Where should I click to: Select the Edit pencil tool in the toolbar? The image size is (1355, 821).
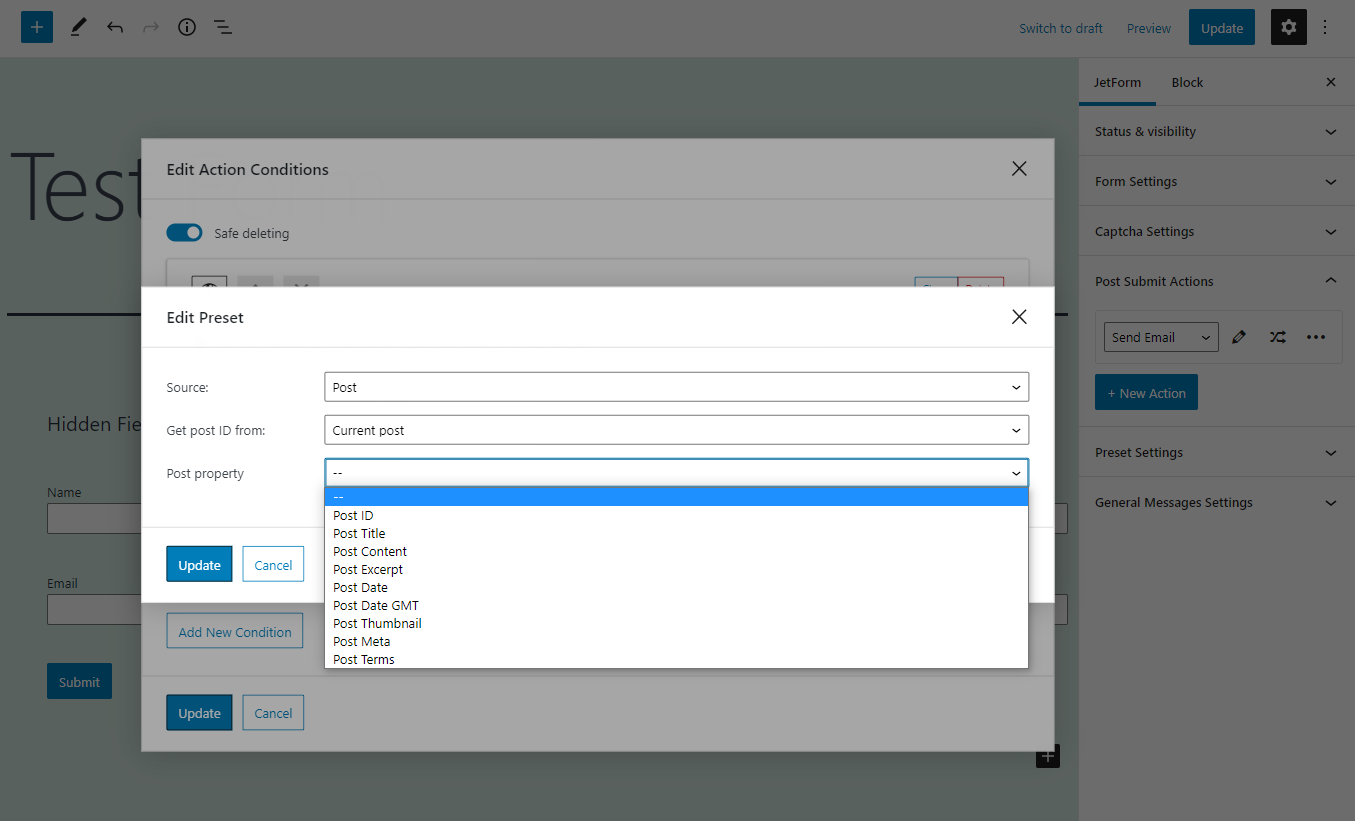click(x=78, y=27)
